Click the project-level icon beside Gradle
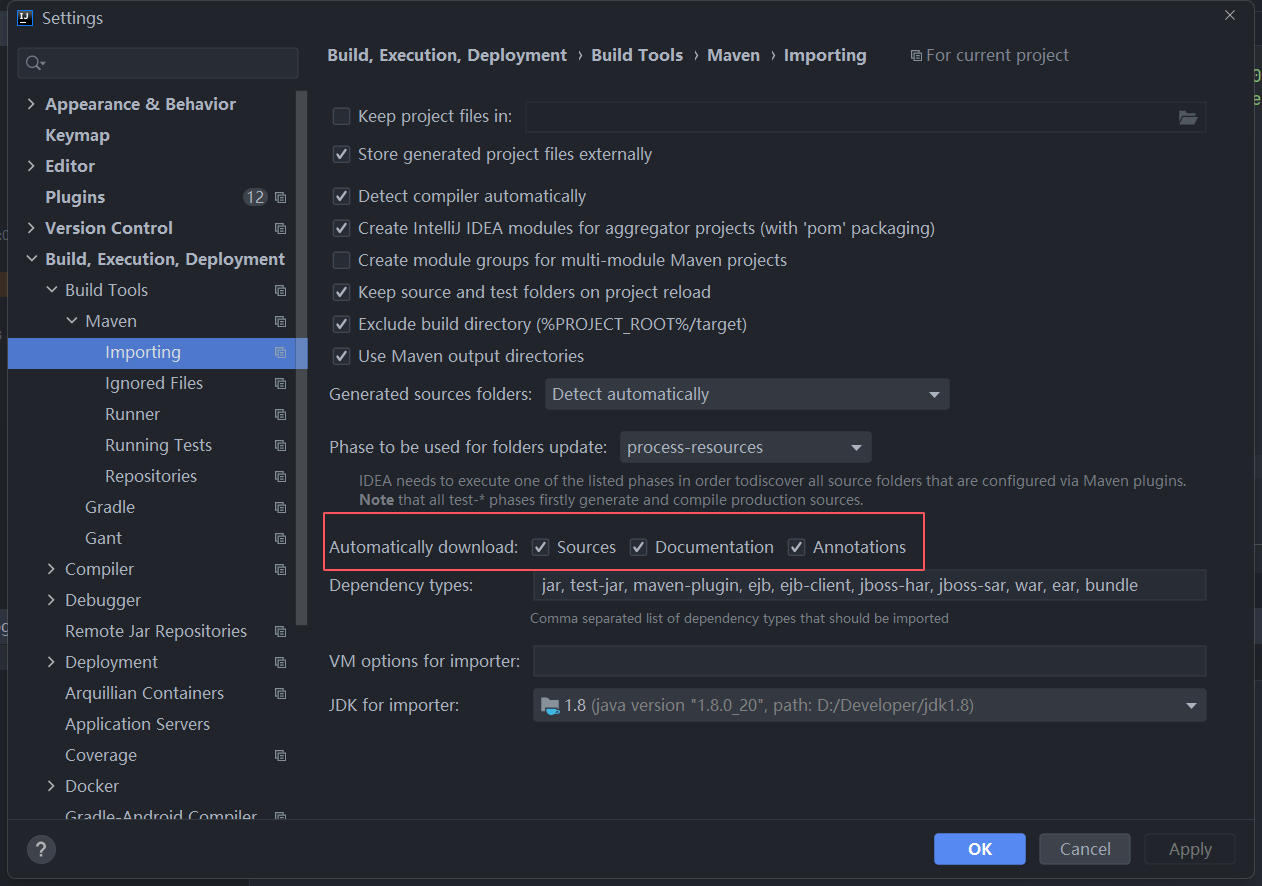The width and height of the screenshot is (1262, 886). pos(280,508)
